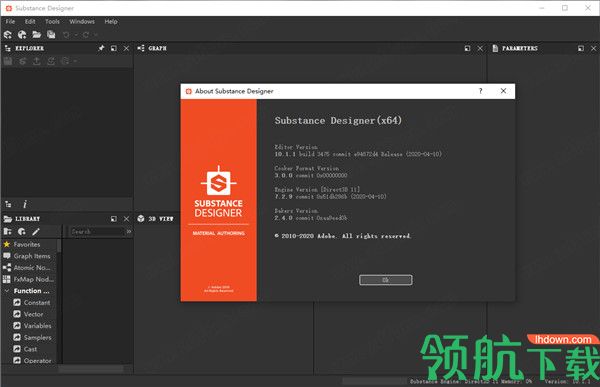Screen dimensions: 600x387
Task: Click the Library edit pencil icon
Action: 36,232
